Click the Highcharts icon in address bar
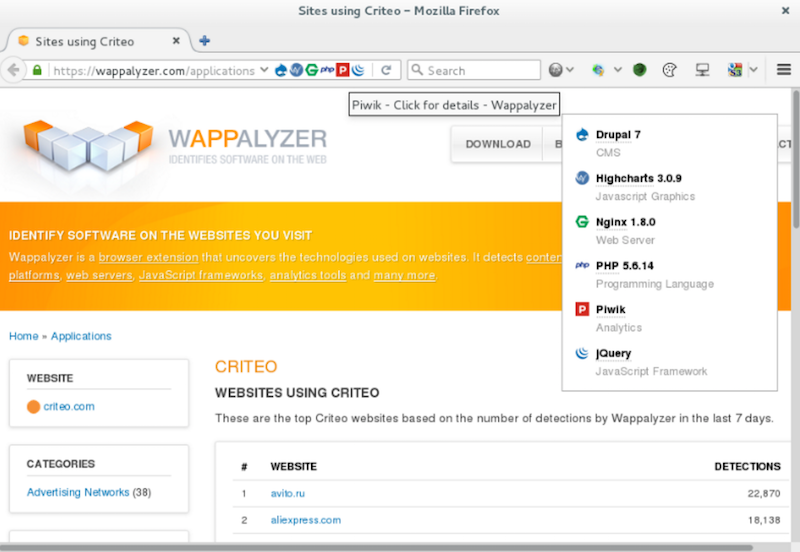This screenshot has width=800, height=552. 296,70
